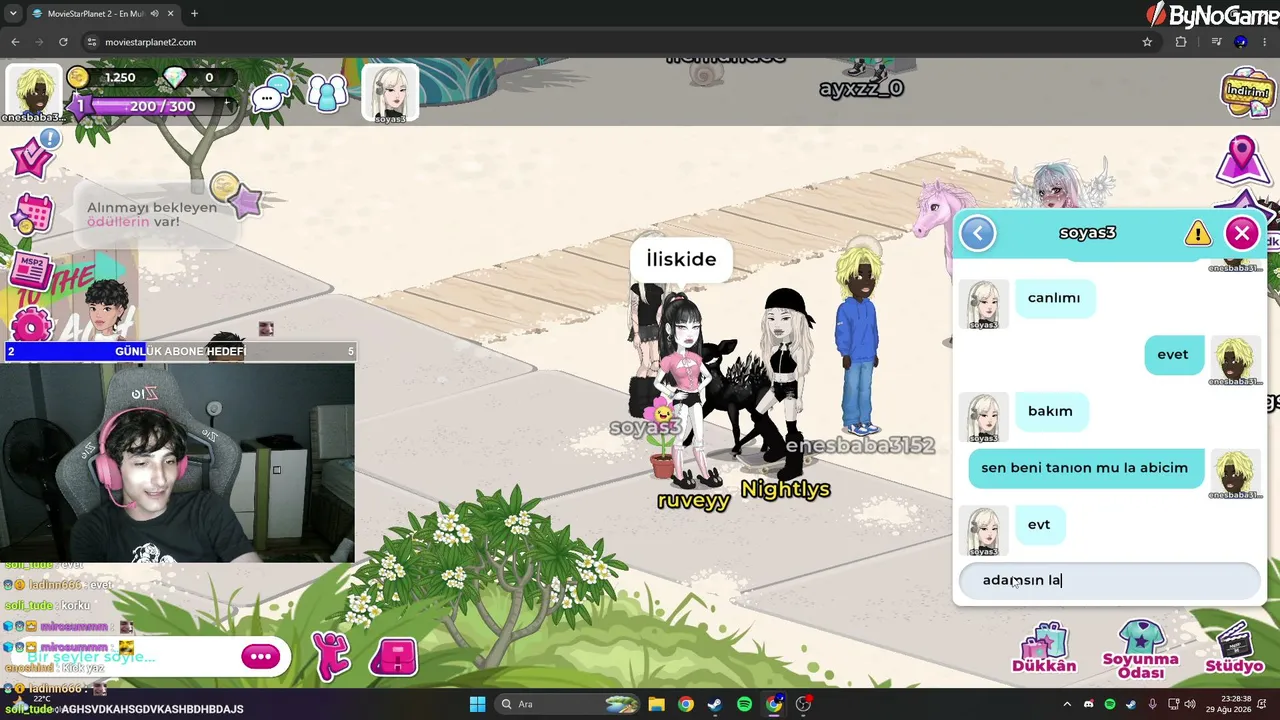Click the 'canlımı' chat message bubble

tap(1054, 298)
